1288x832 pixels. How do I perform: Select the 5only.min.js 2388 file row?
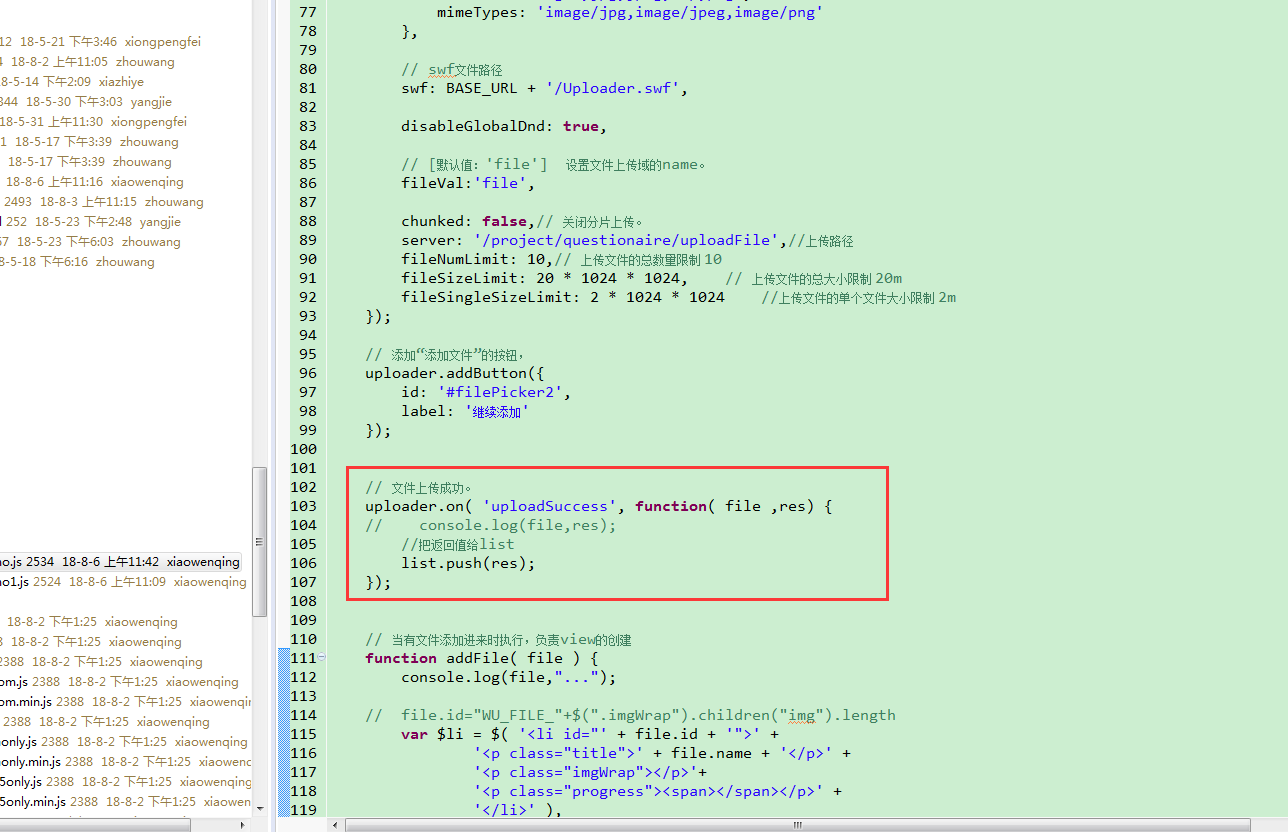(x=126, y=802)
